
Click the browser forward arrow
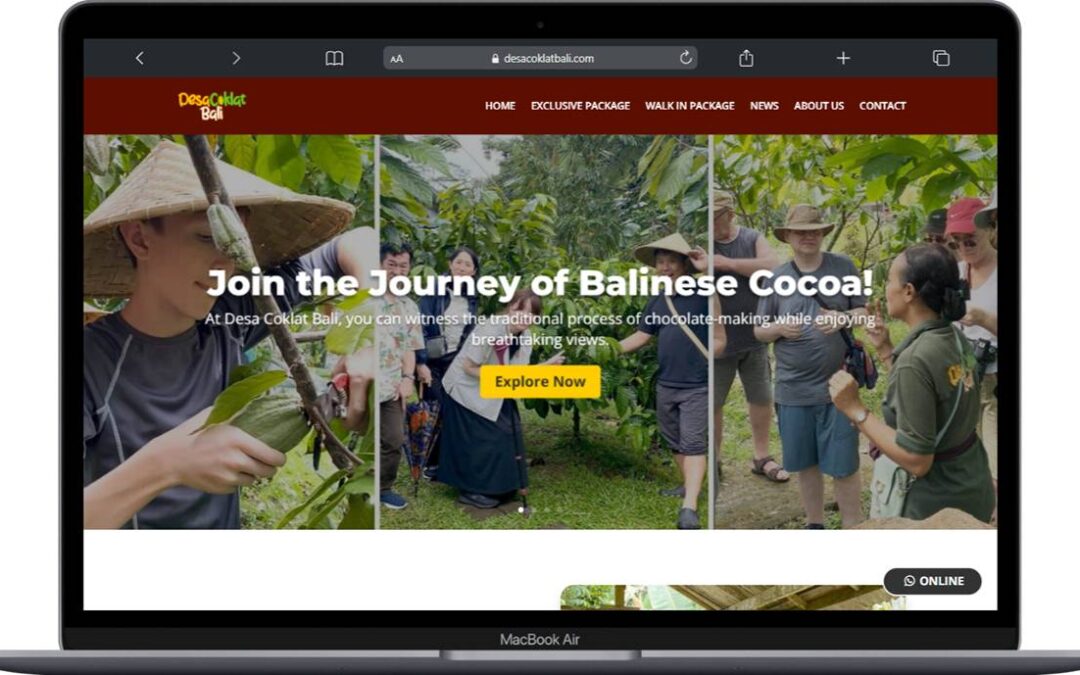point(236,58)
